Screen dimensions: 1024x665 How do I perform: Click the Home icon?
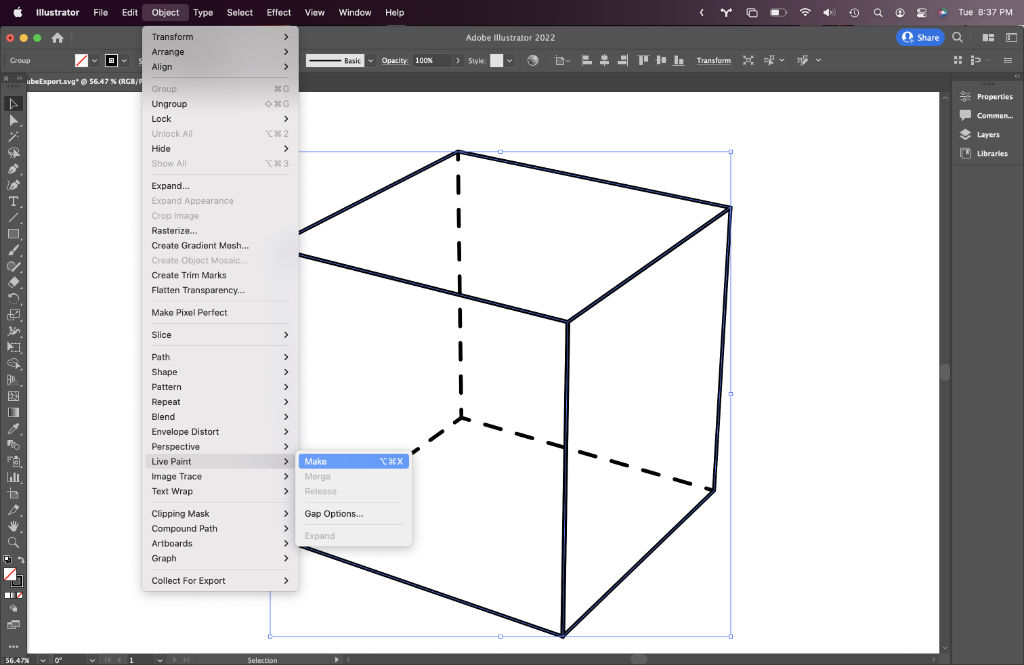point(57,38)
